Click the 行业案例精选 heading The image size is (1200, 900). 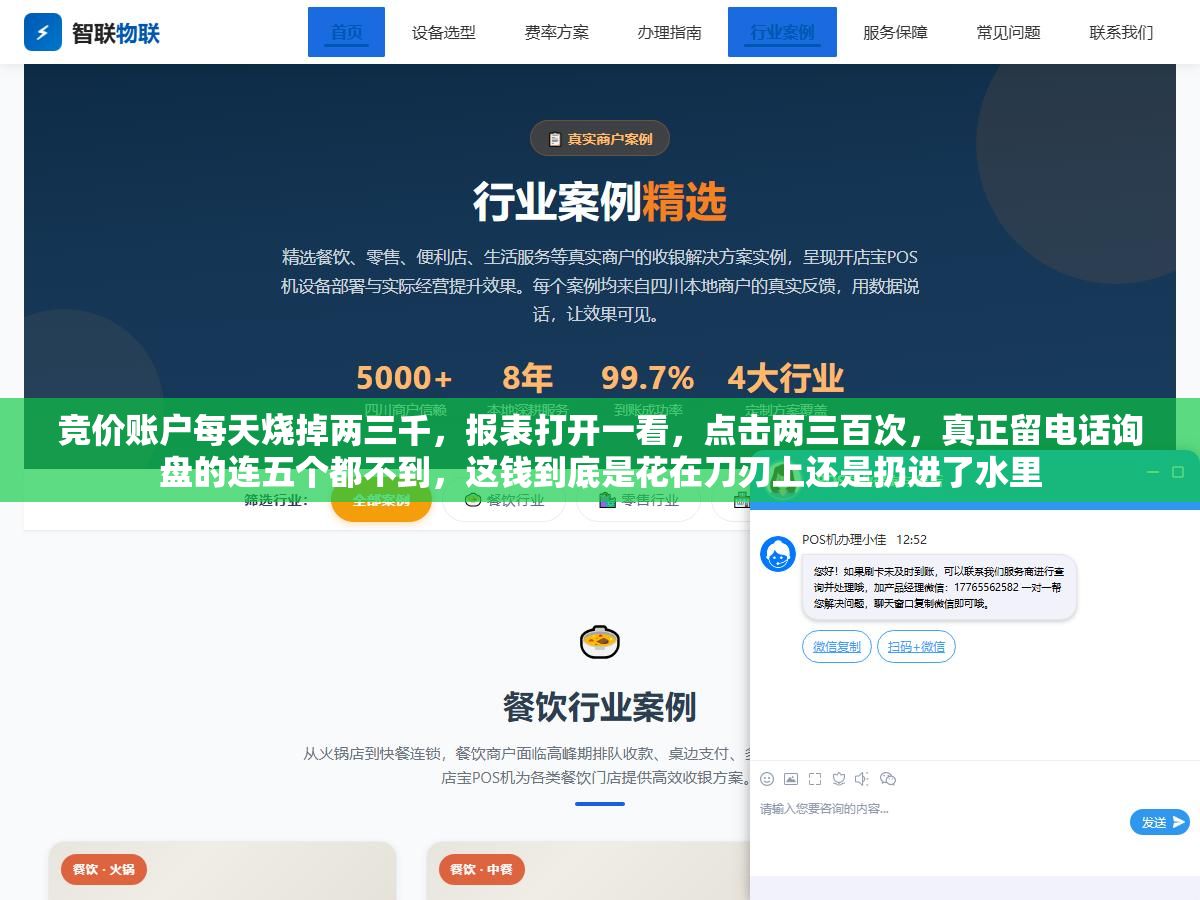click(x=600, y=202)
